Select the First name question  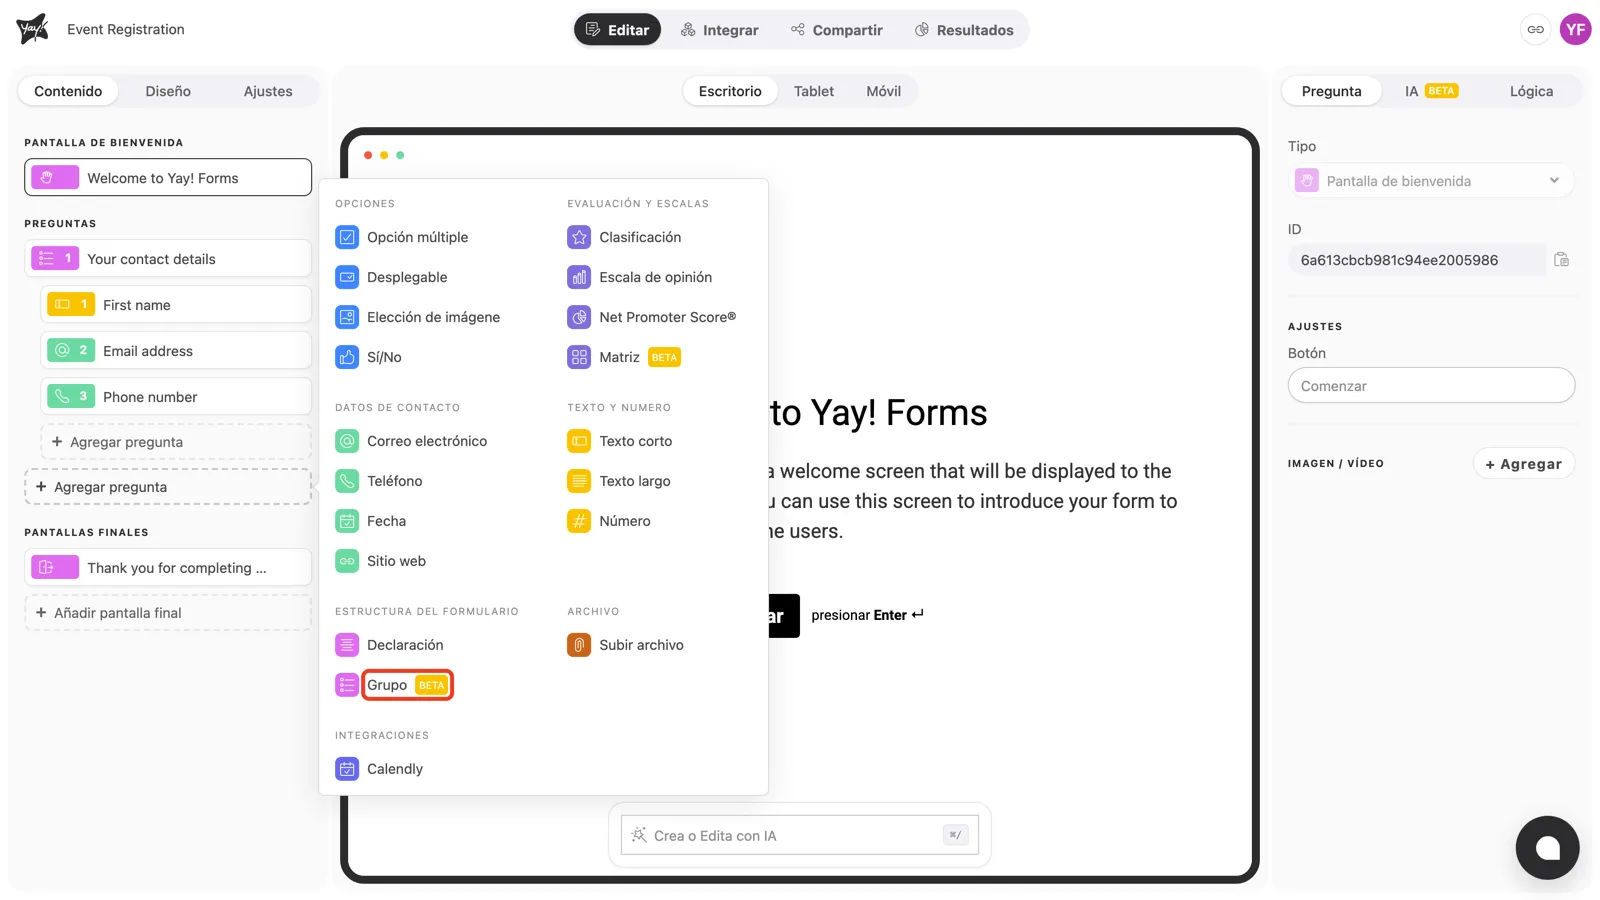[x=176, y=305]
